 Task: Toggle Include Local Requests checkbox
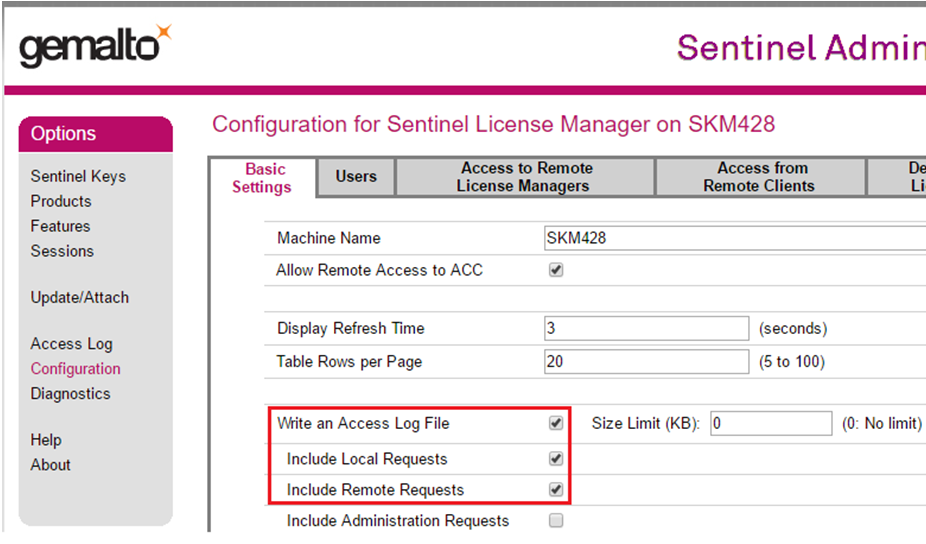click(x=557, y=459)
